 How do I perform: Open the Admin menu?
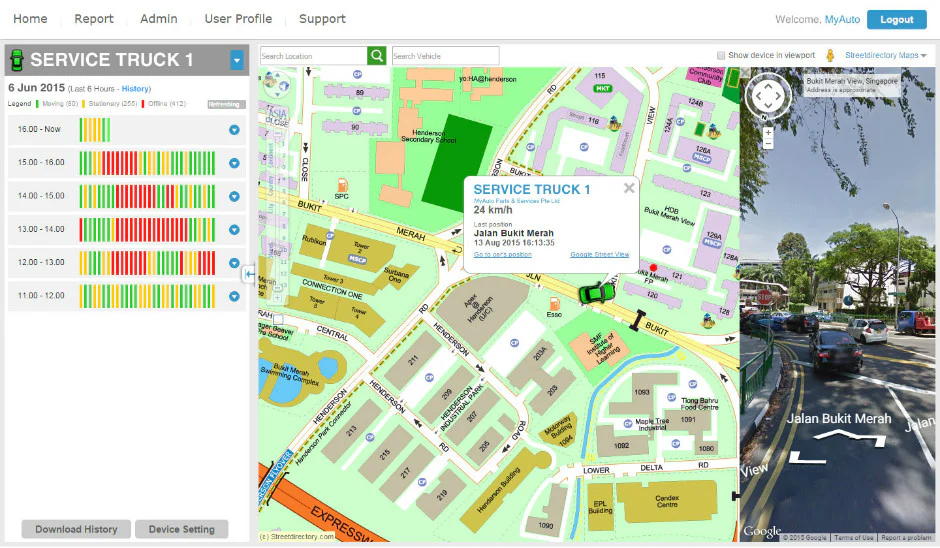[158, 19]
